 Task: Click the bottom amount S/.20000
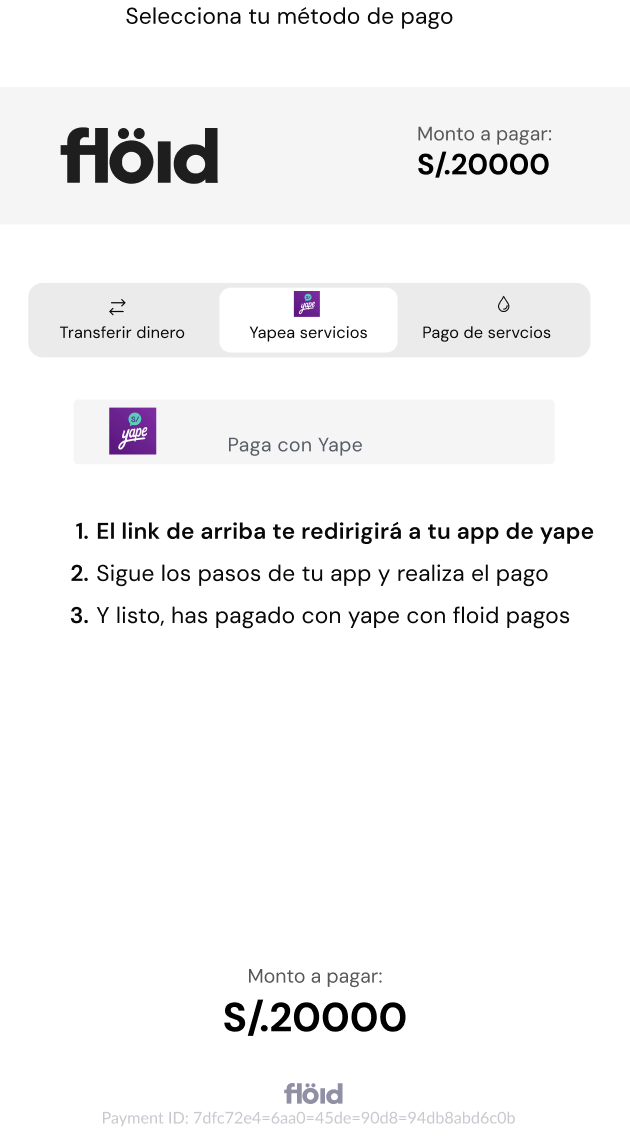[x=315, y=1017]
